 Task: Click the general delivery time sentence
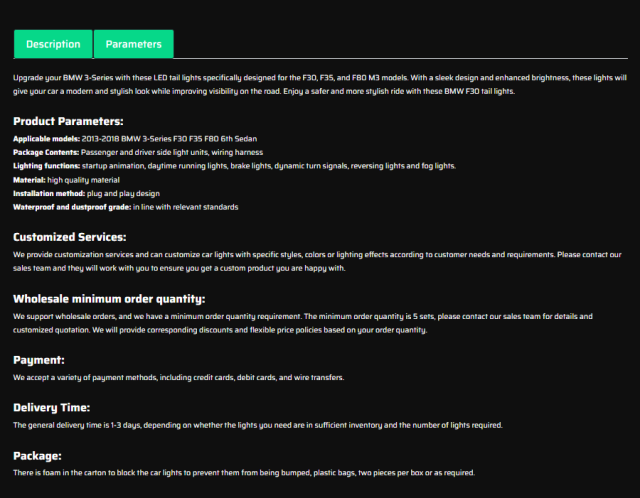258,425
